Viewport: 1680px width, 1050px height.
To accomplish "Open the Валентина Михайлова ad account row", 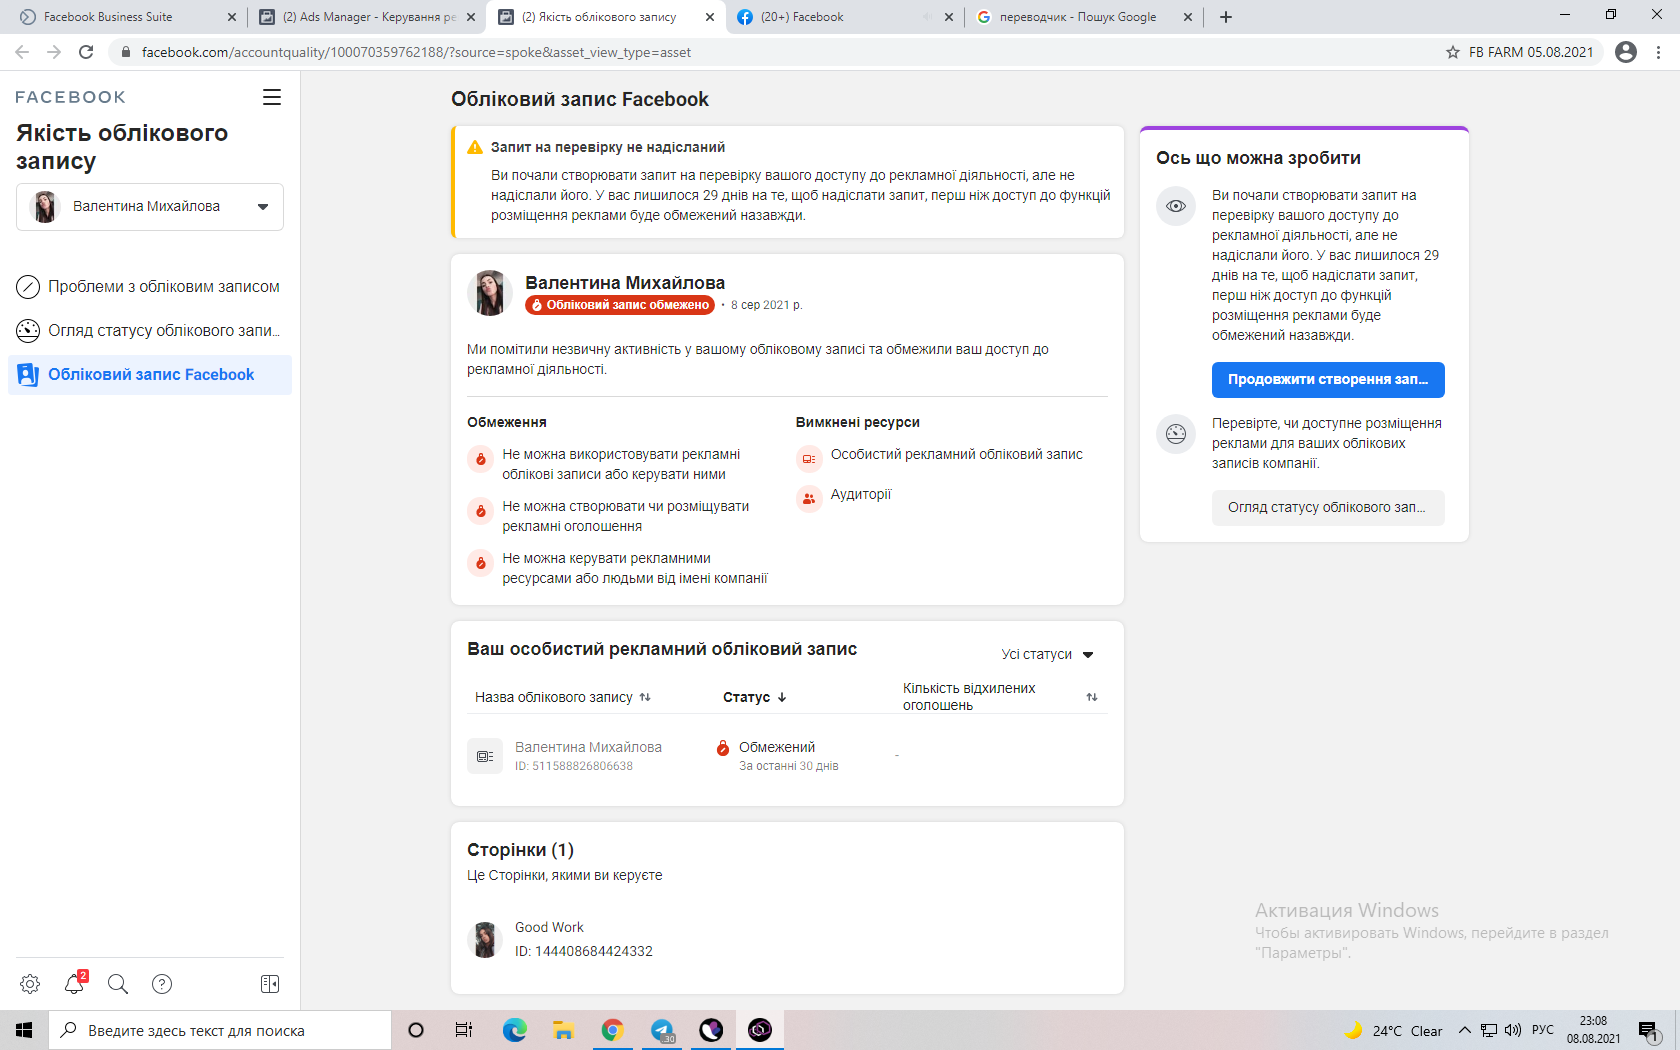I will (787, 756).
